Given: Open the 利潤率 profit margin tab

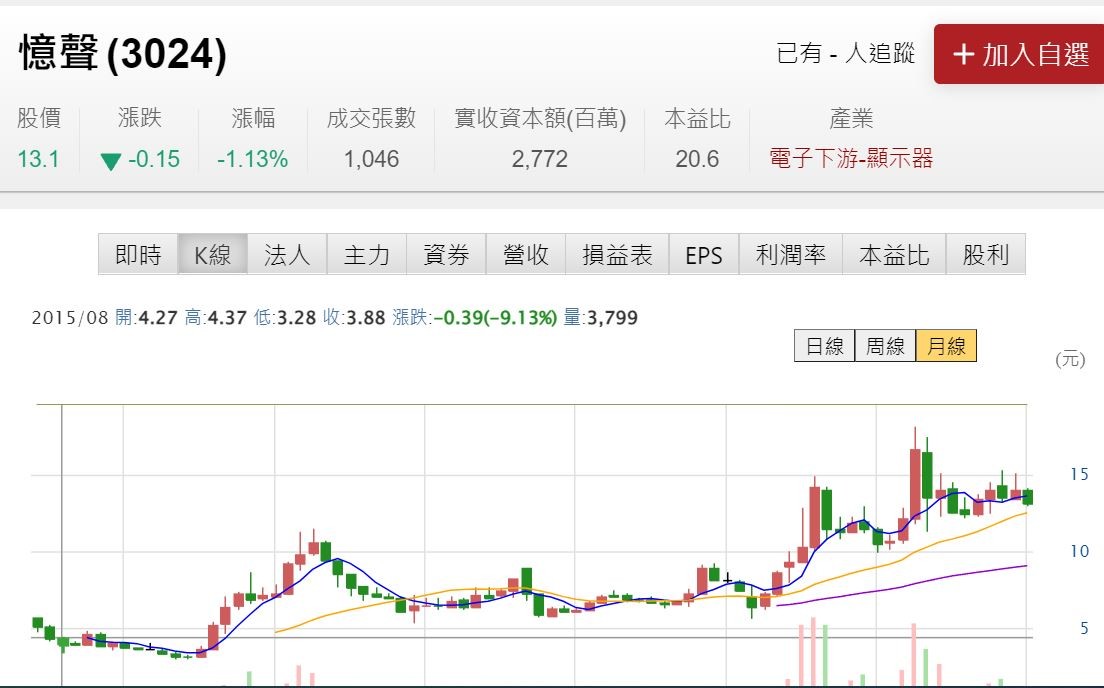Looking at the screenshot, I should click(x=791, y=255).
